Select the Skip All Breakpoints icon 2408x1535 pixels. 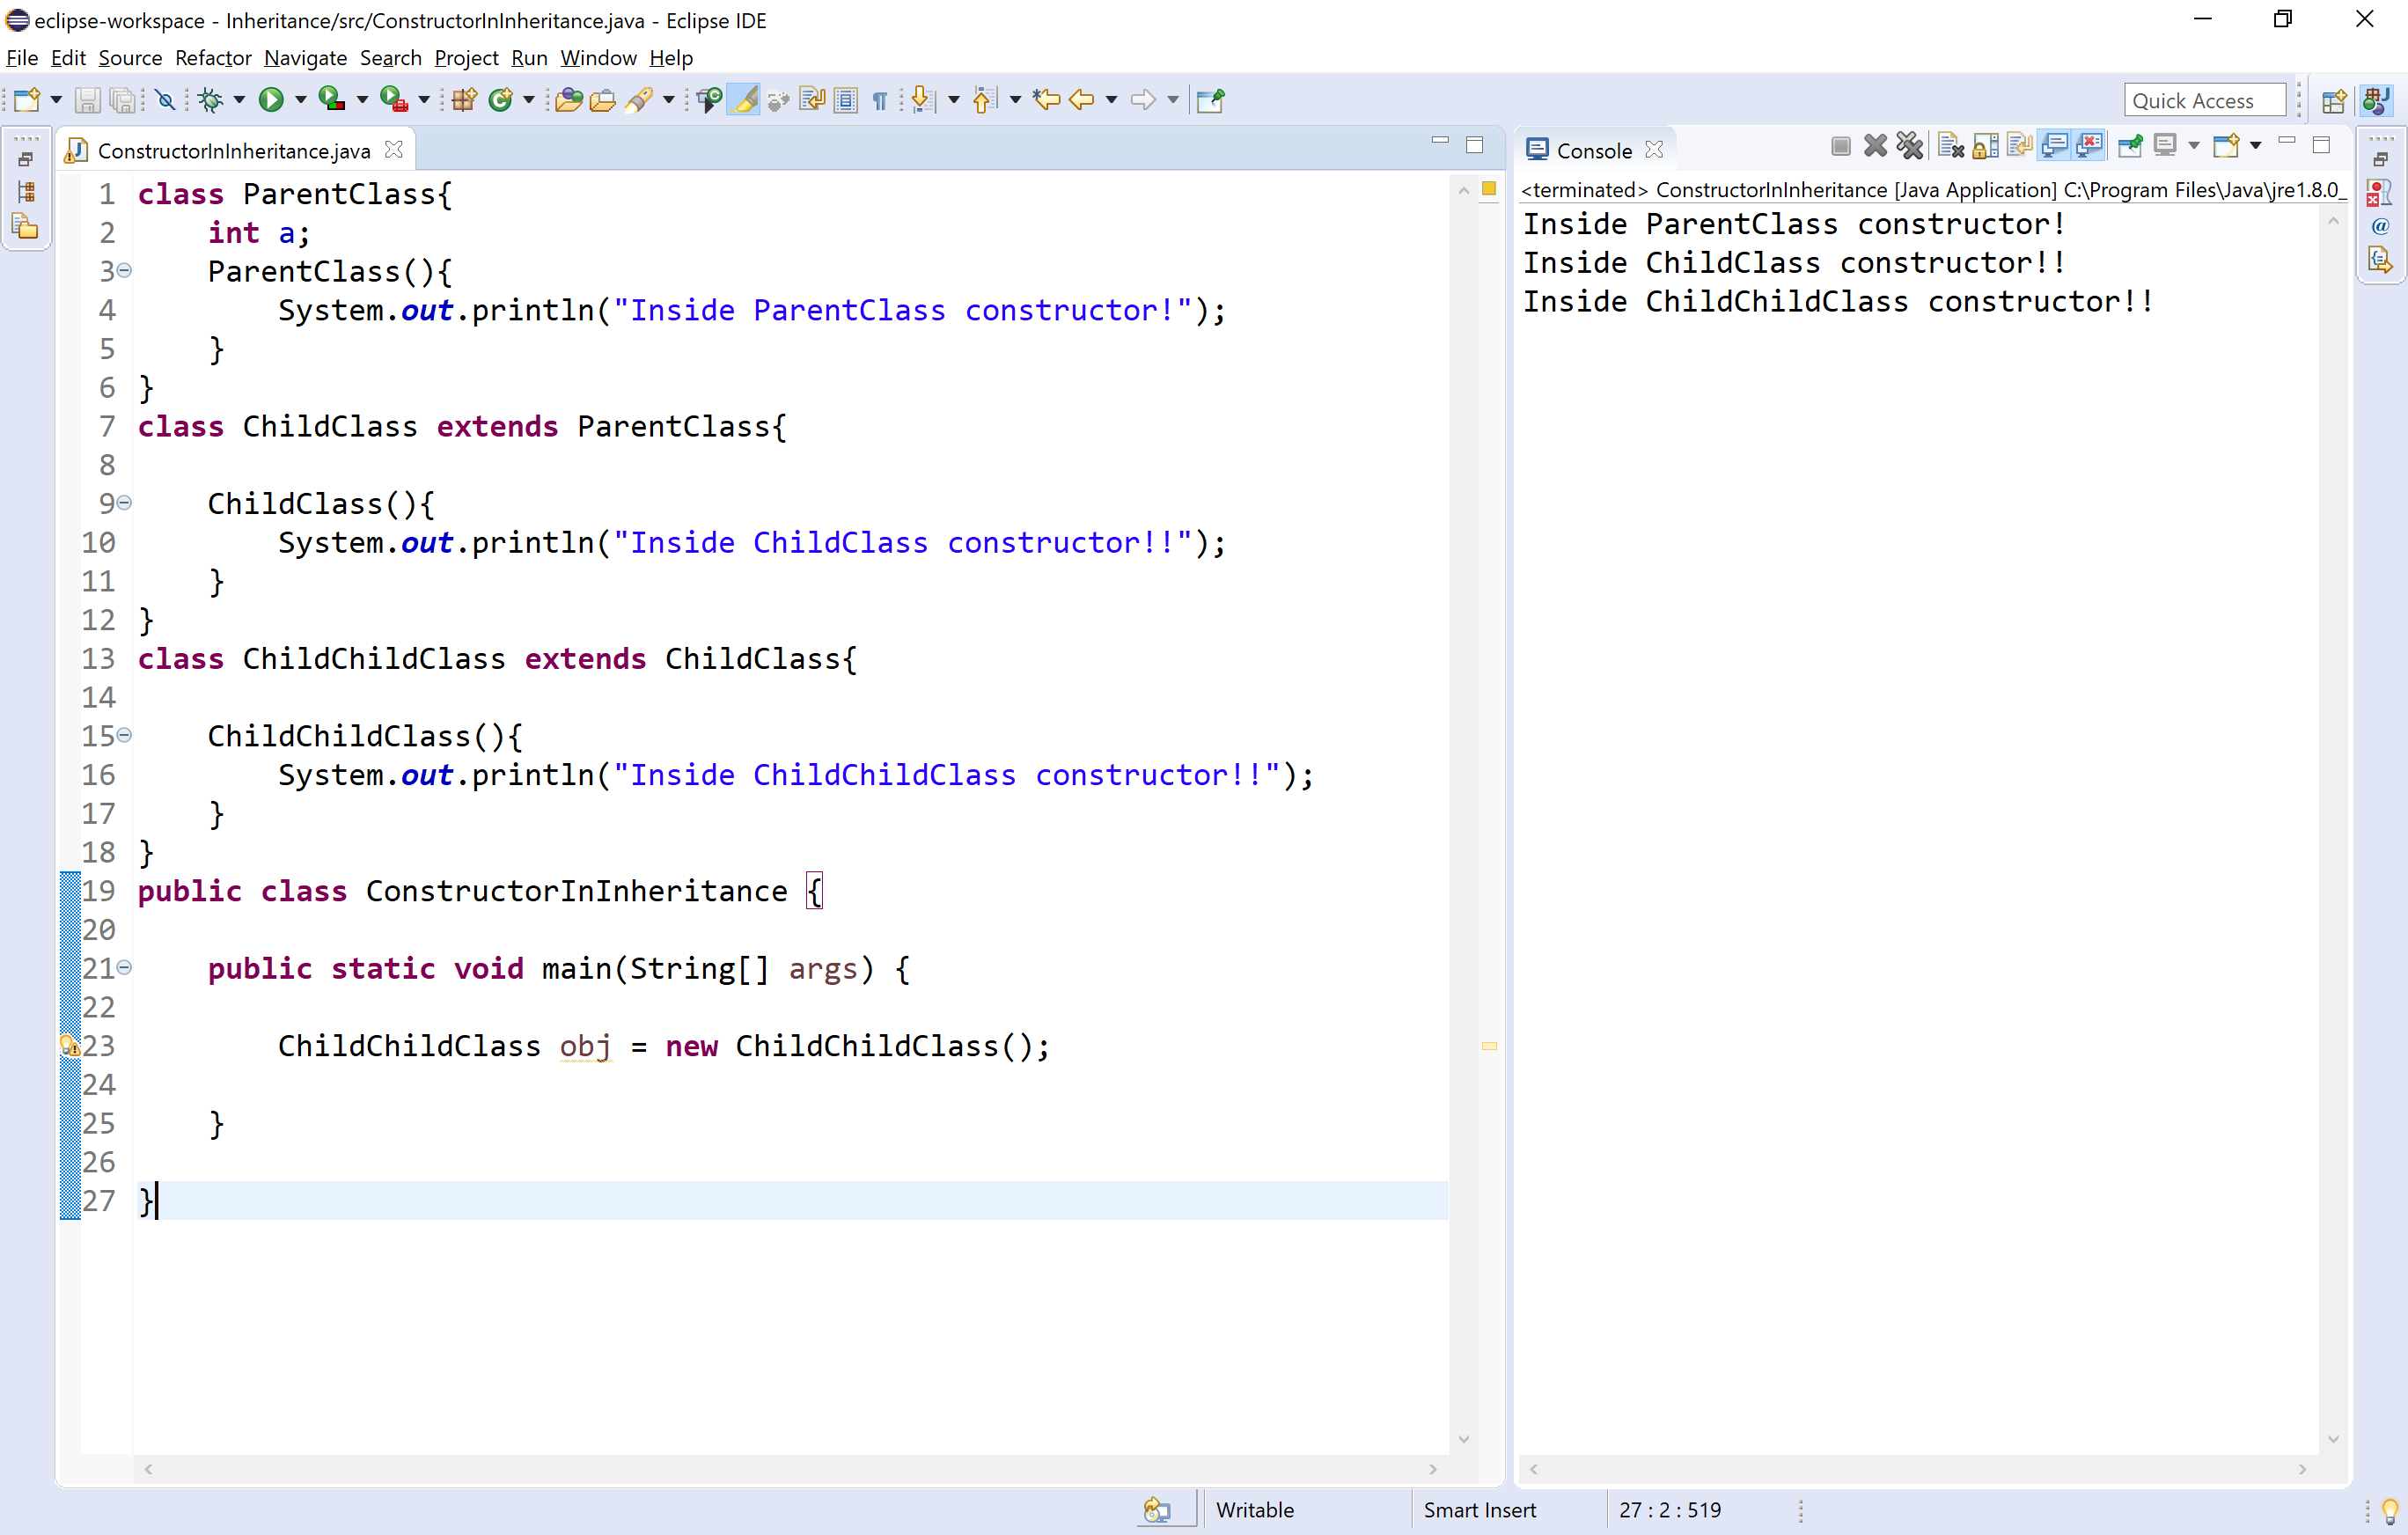[x=165, y=99]
